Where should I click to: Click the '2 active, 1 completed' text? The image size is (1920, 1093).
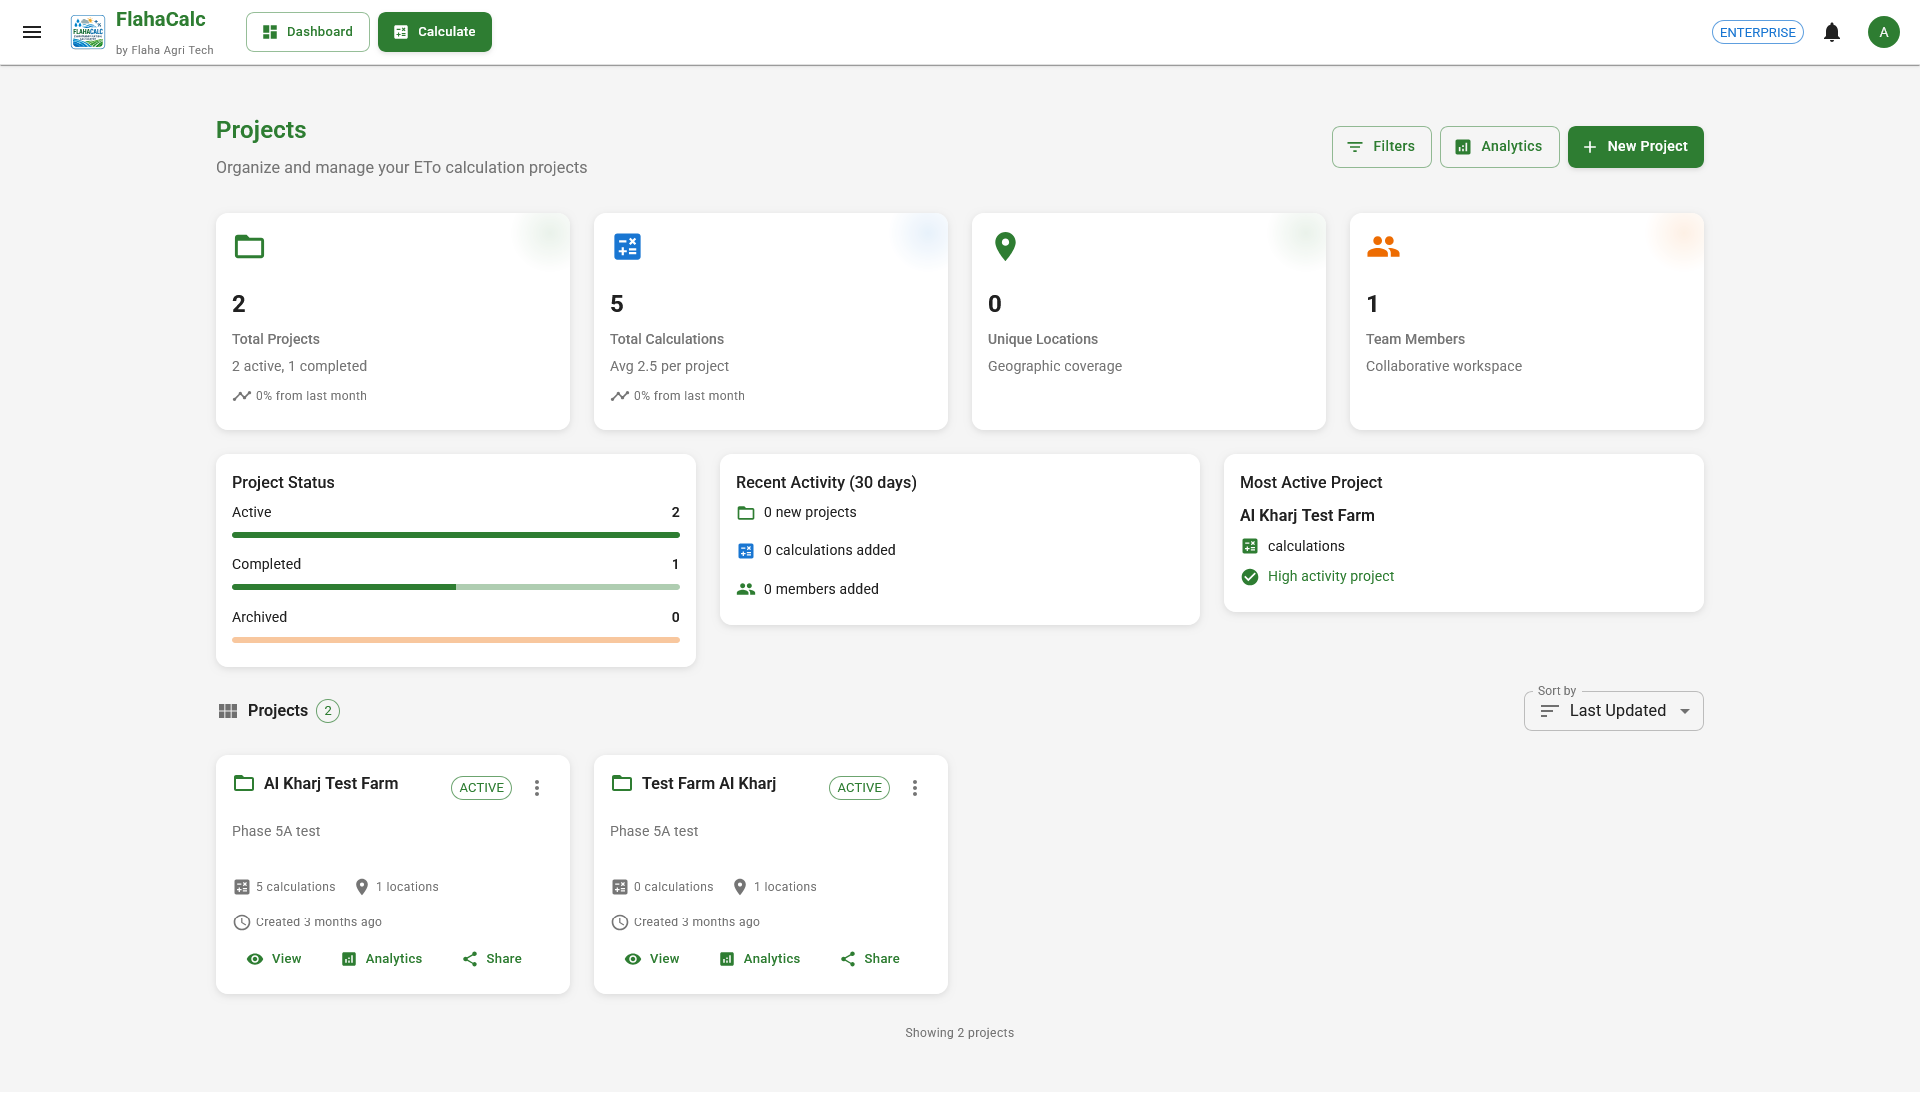coord(300,367)
